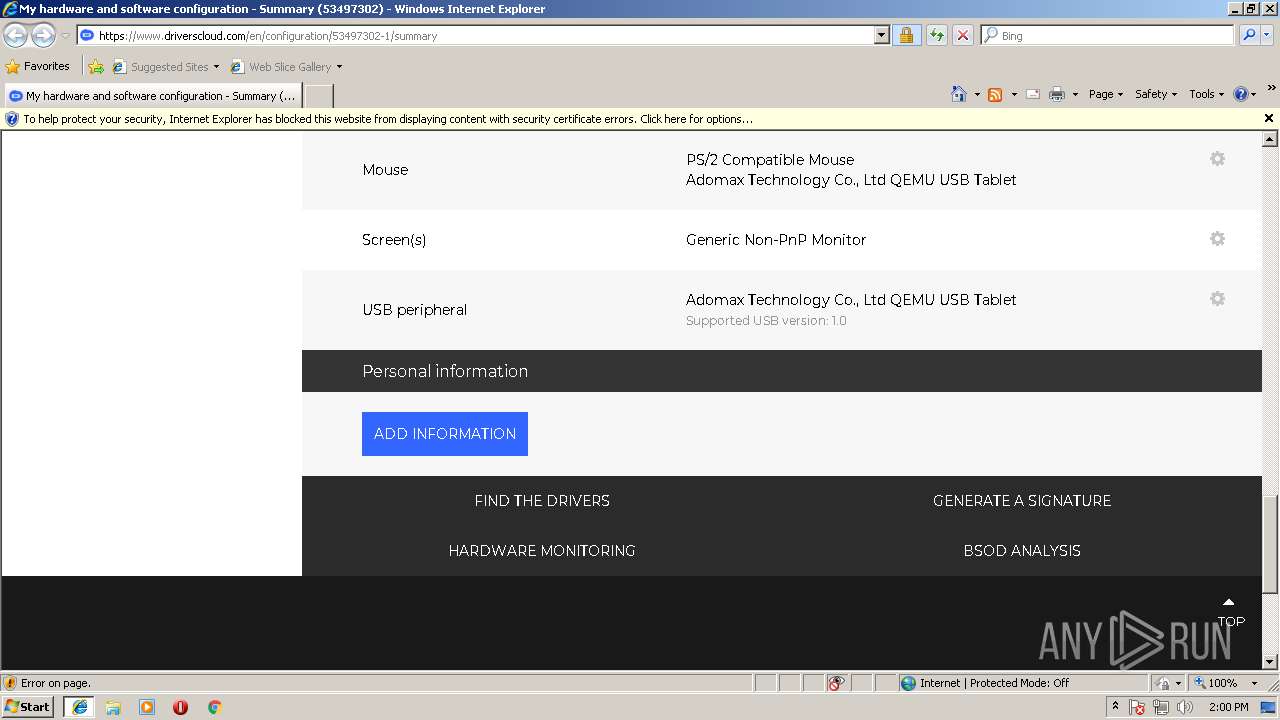Screen dimensions: 1280x720
Task: Open the zoom level 100% dropdown
Action: [x=1254, y=683]
